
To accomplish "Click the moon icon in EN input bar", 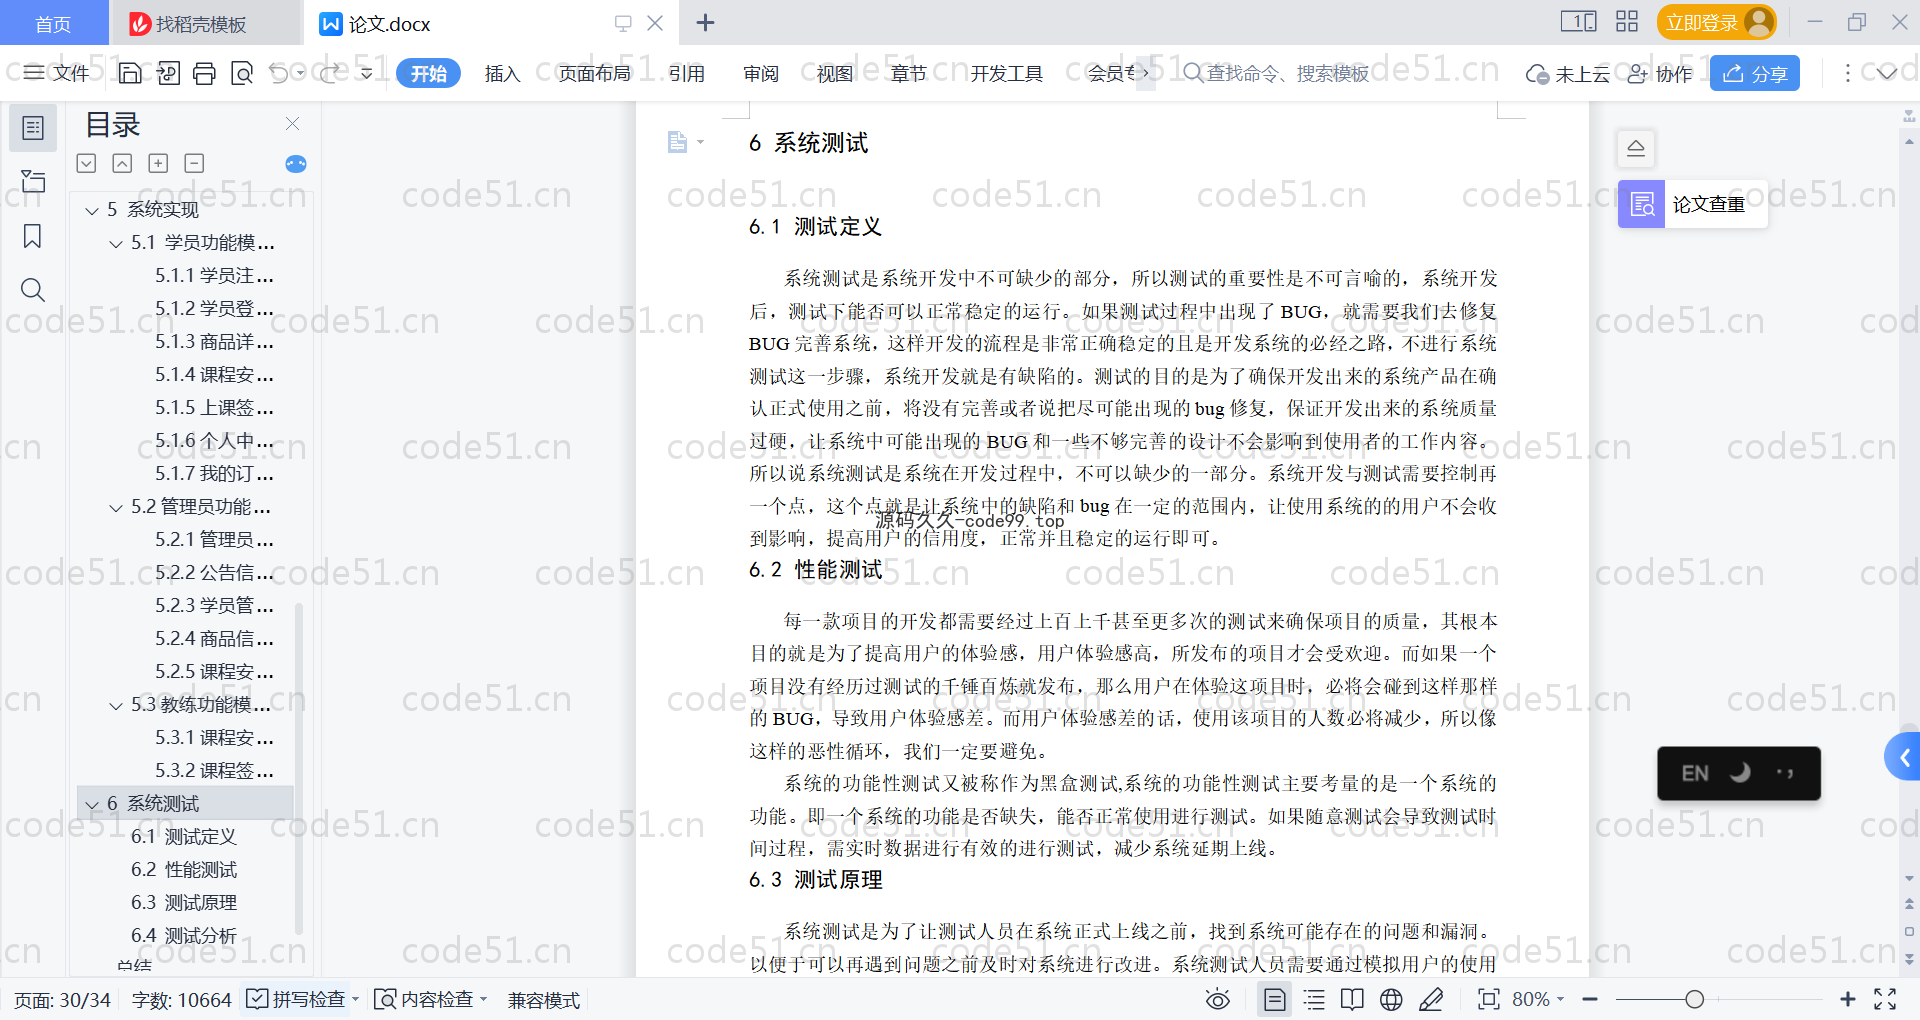I will (1740, 773).
